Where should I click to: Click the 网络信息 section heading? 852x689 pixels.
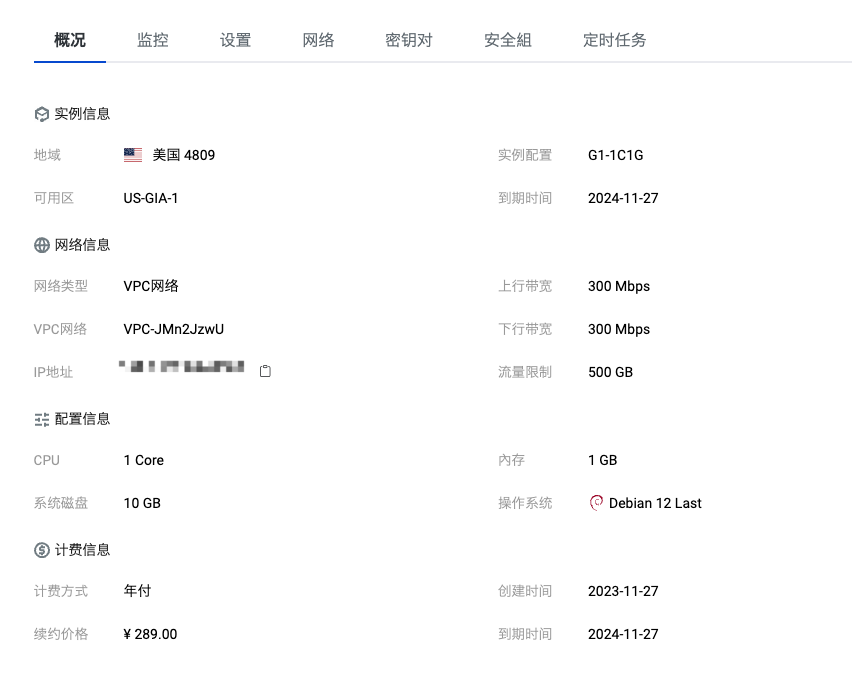pos(82,245)
